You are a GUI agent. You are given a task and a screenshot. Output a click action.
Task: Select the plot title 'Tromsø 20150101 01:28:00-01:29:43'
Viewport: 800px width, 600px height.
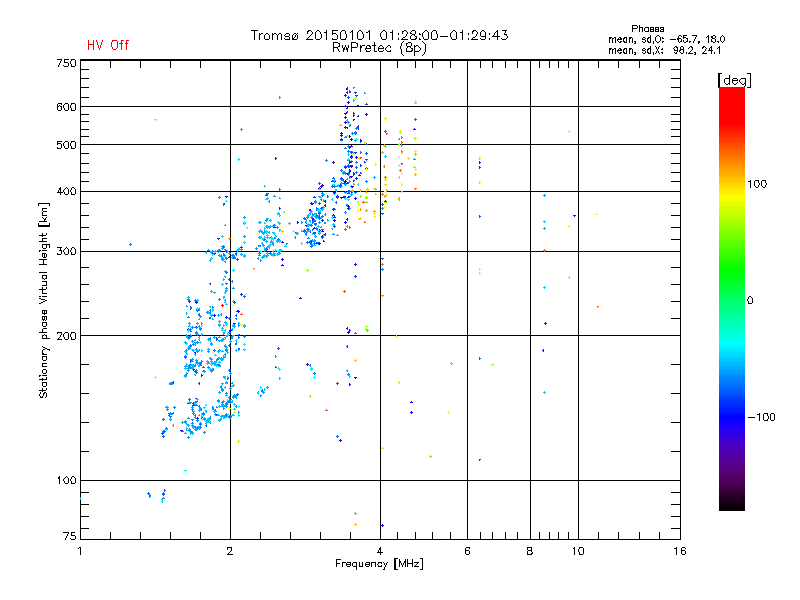pos(379,35)
